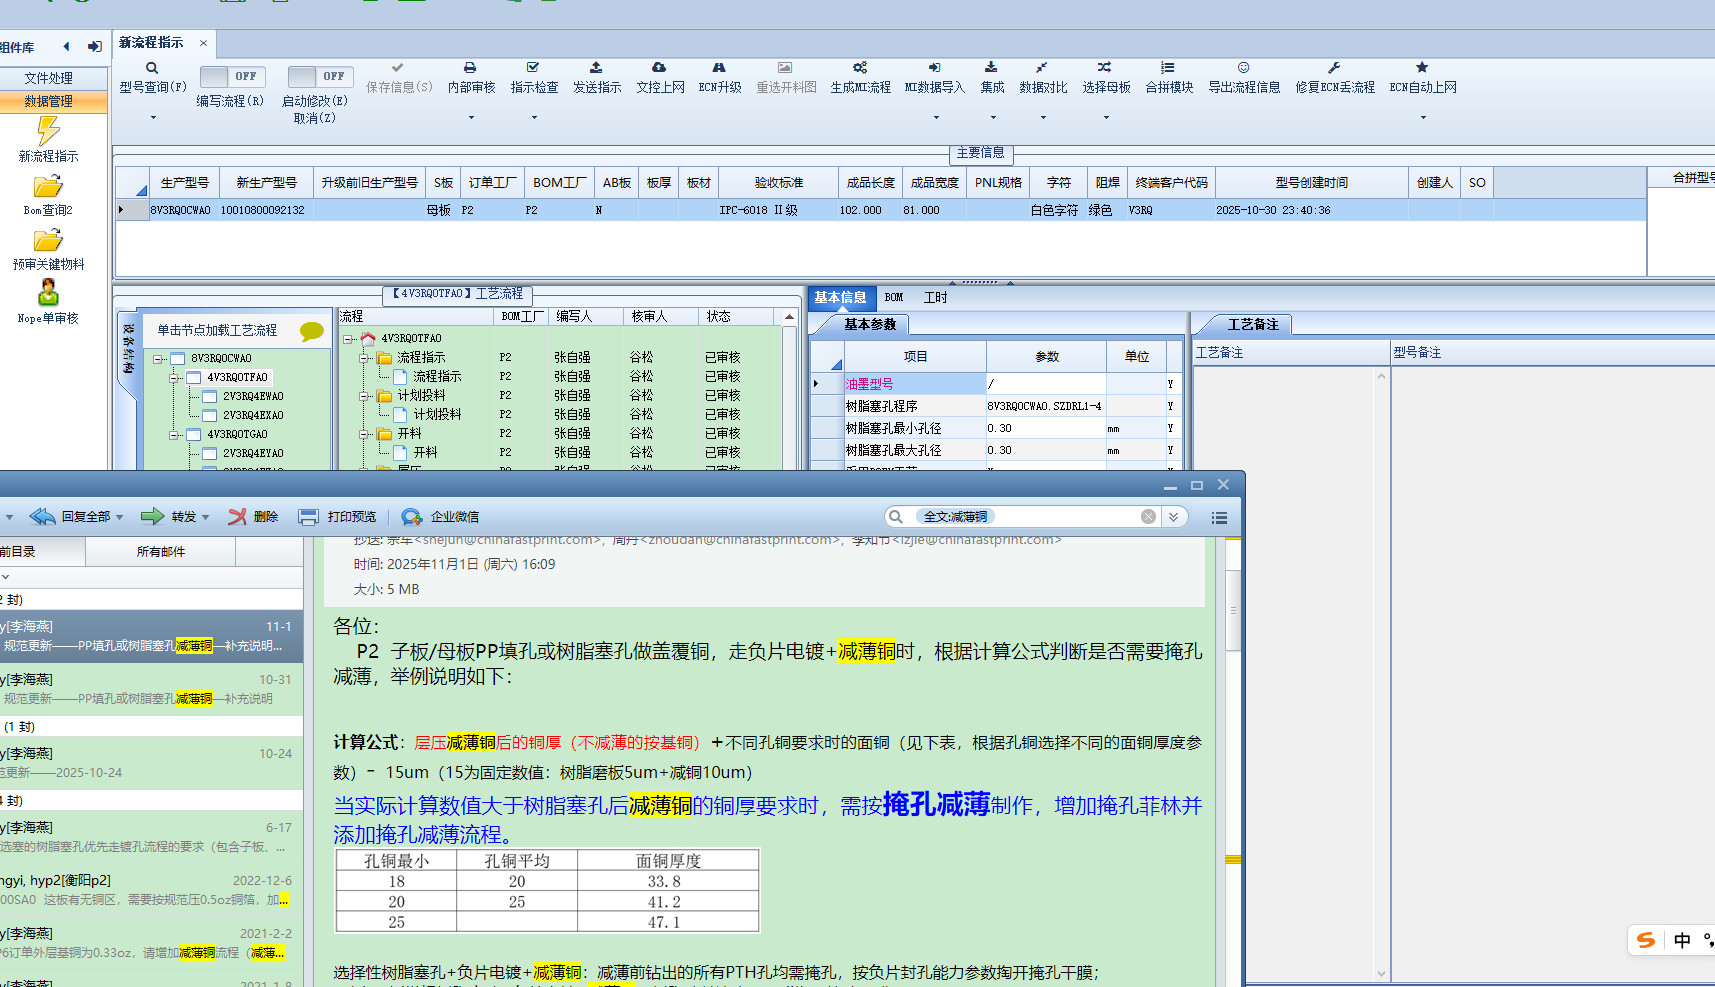Open the mail list view menu icon
Viewport: 1715px width, 987px height.
coord(1219,517)
